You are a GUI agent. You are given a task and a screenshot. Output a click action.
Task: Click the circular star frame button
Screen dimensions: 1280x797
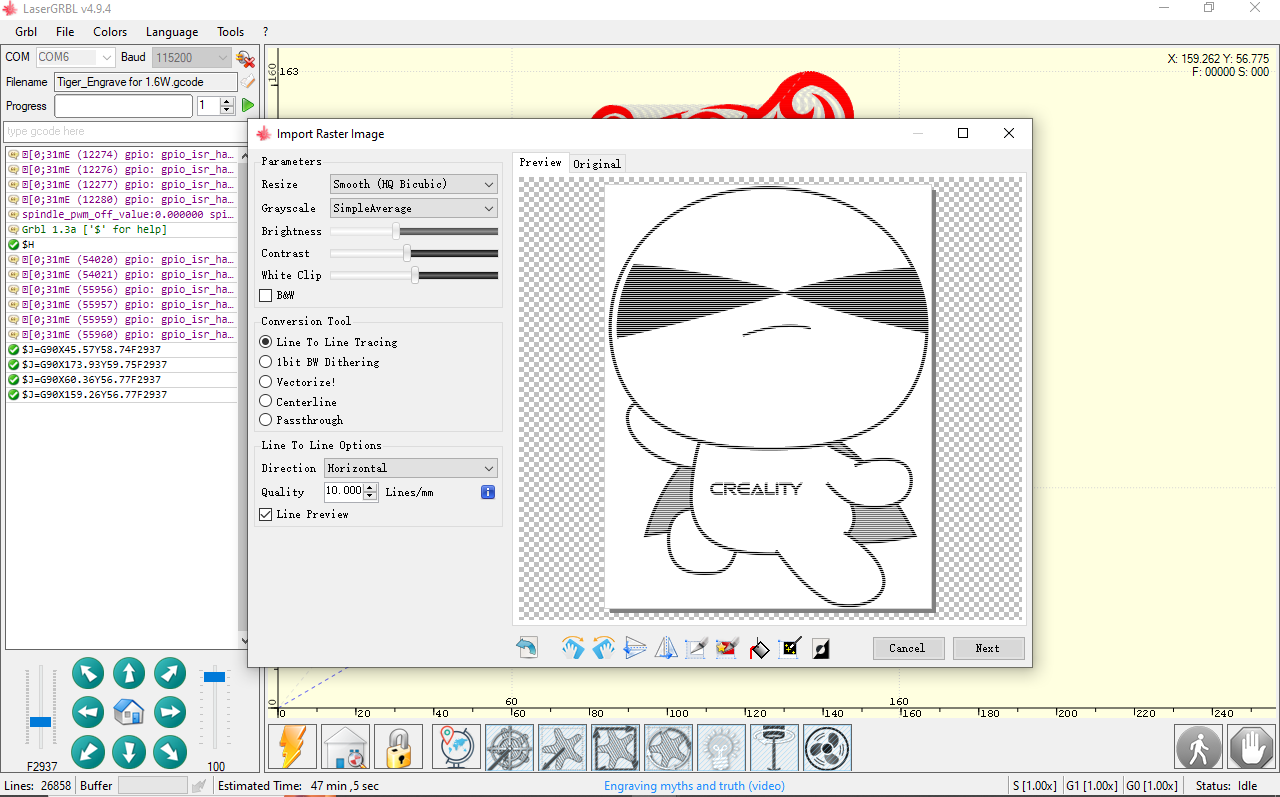point(668,747)
